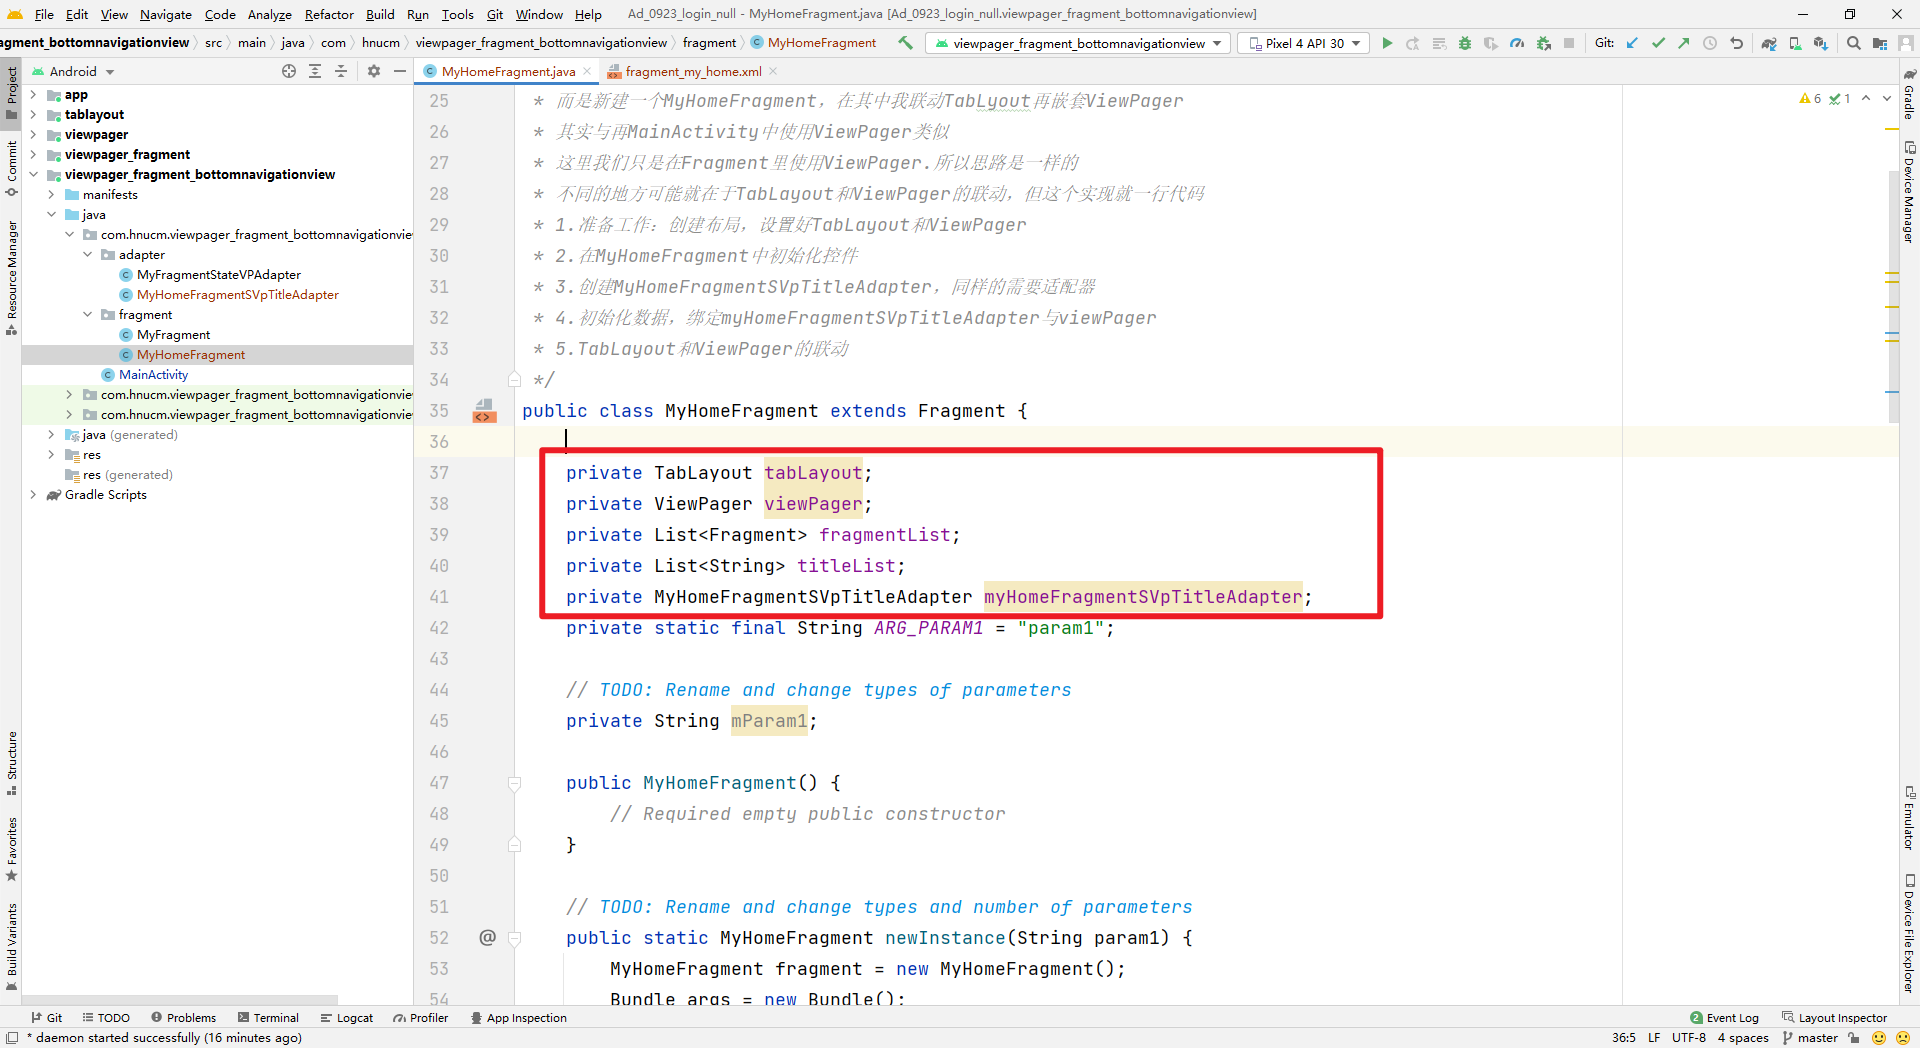Open the Event Log
1920x1048 pixels.
pyautogui.click(x=1724, y=1017)
